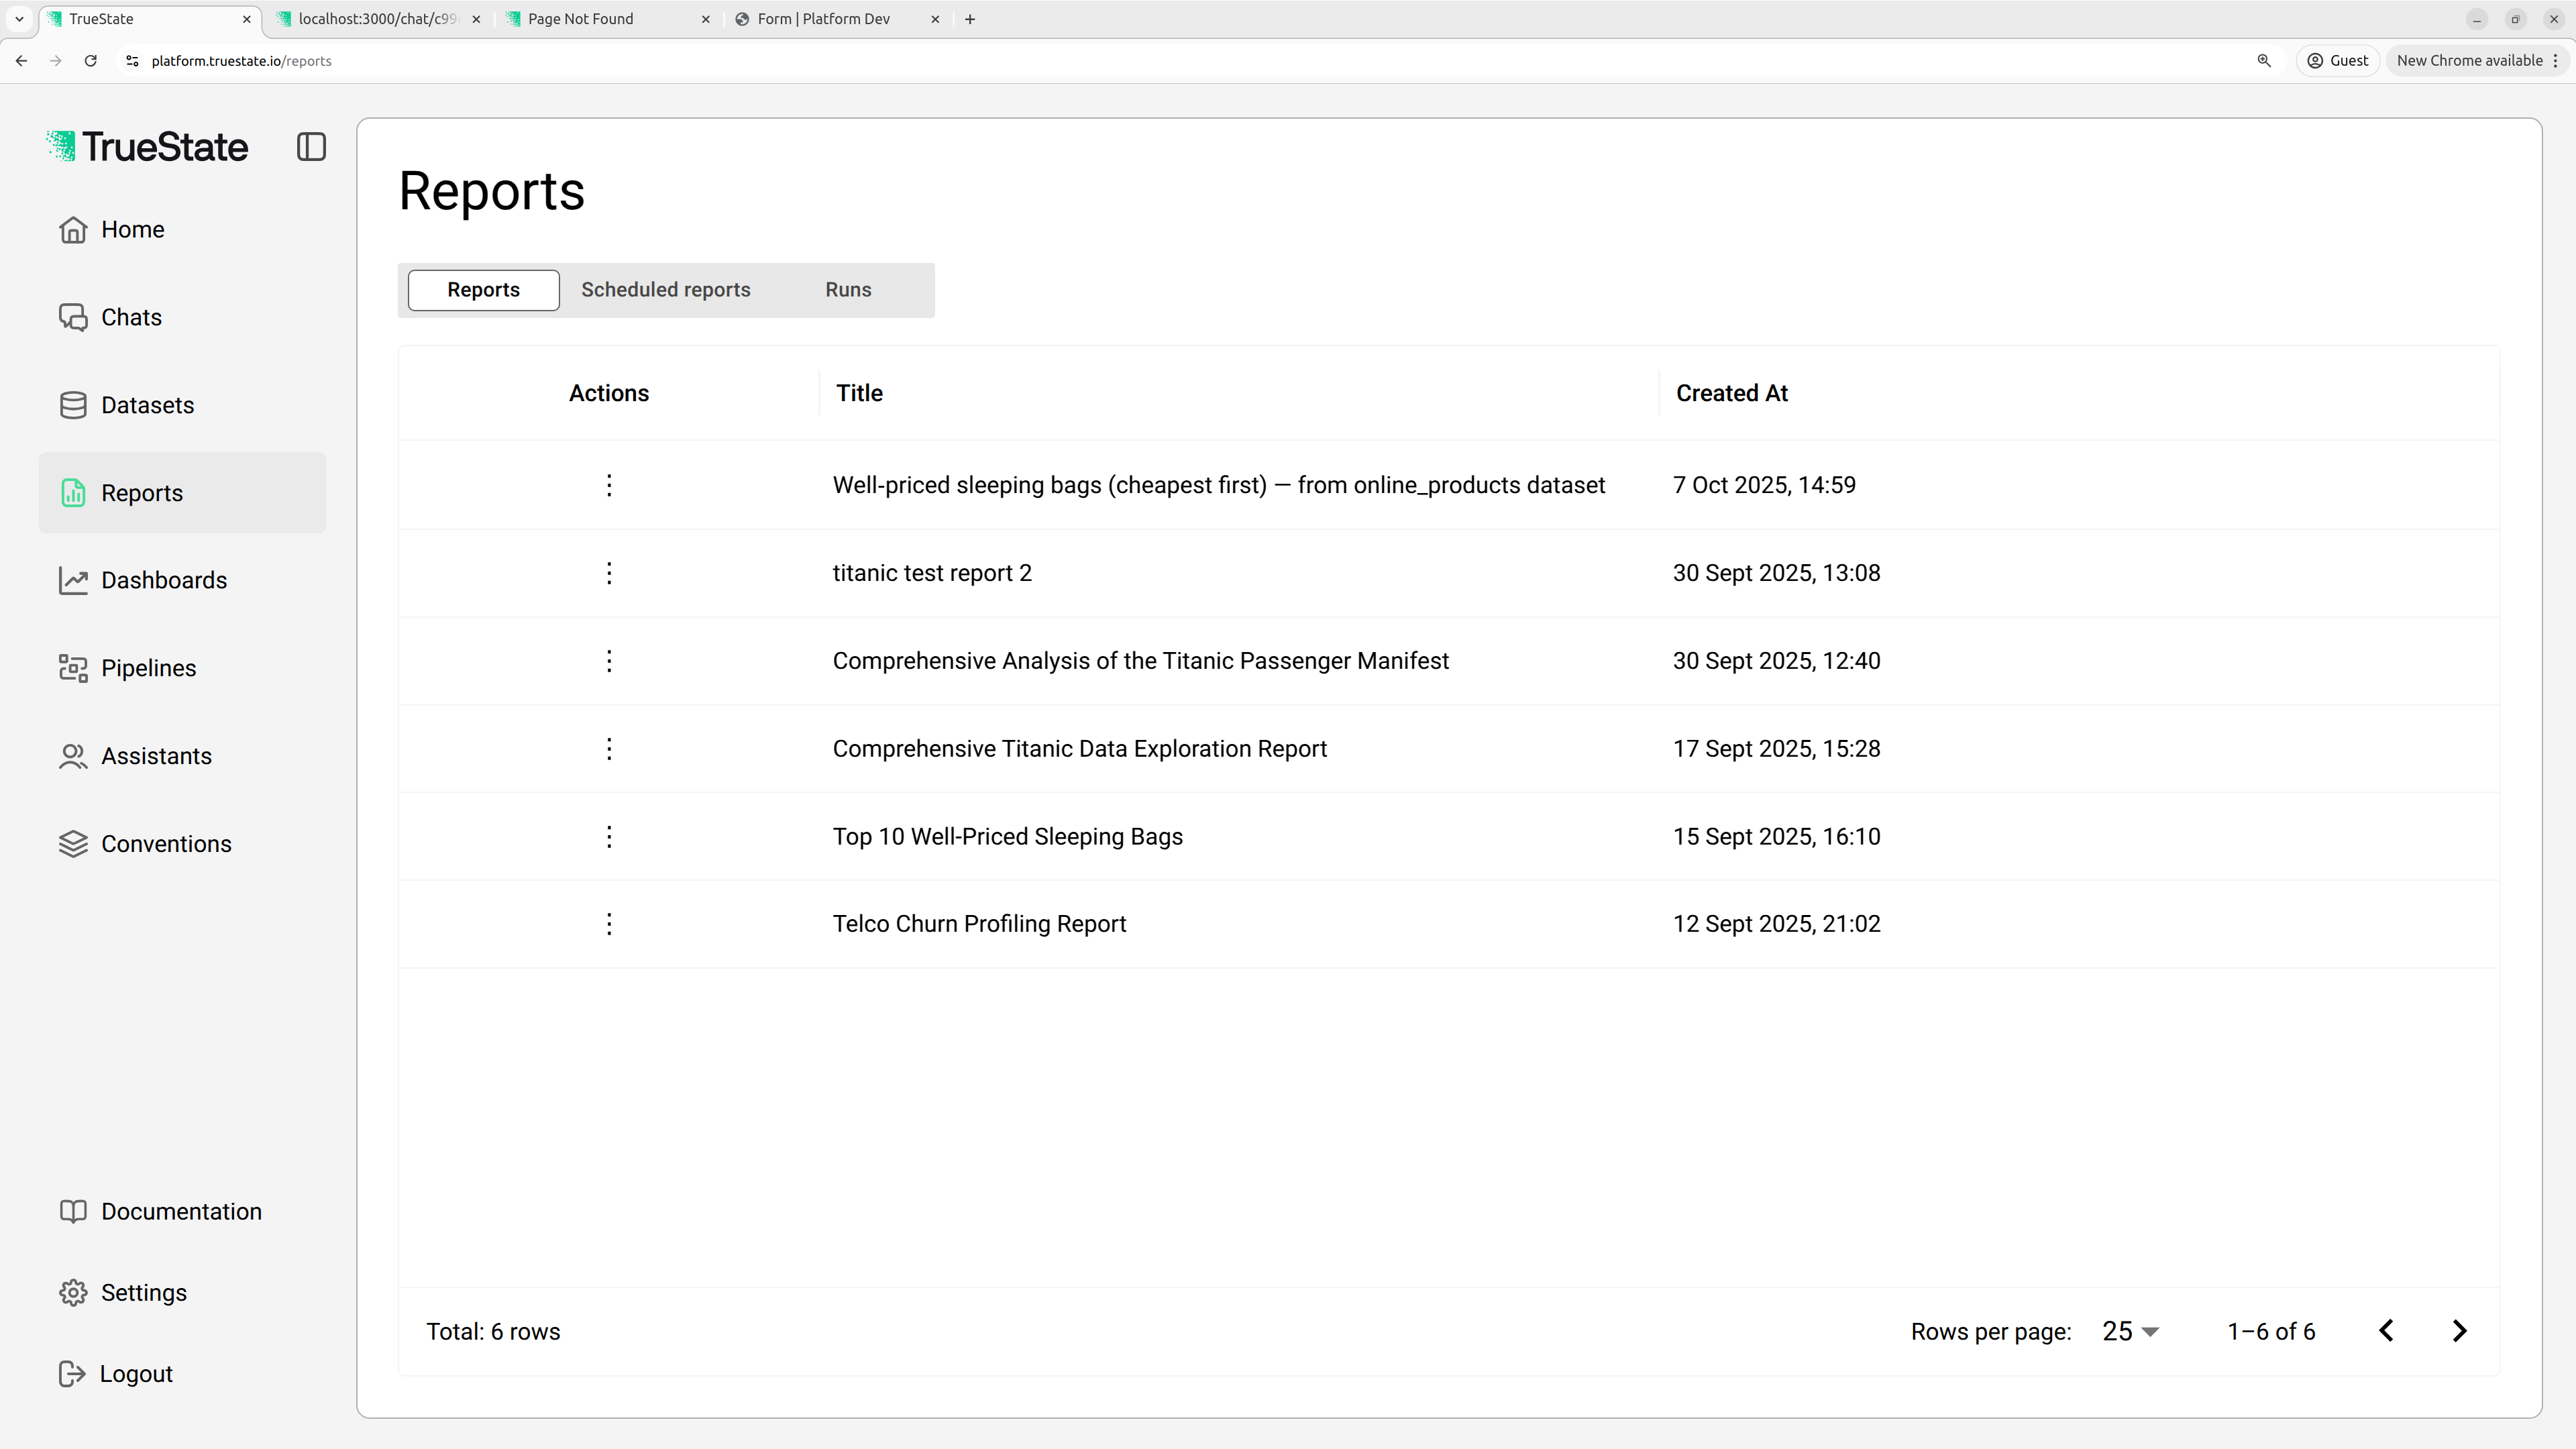This screenshot has width=2576, height=1449.
Task: Open Home from sidebar
Action: pos(132,229)
